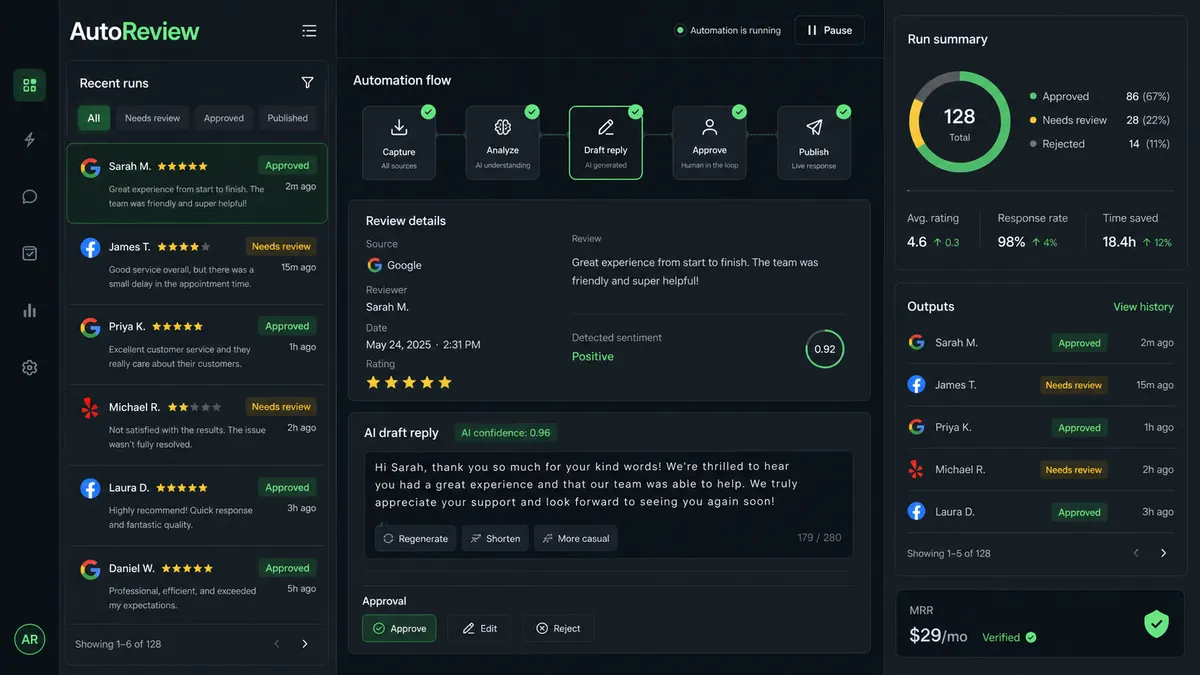Click the run summary donut chart
Image resolution: width=1200 pixels, height=675 pixels.
(959, 122)
